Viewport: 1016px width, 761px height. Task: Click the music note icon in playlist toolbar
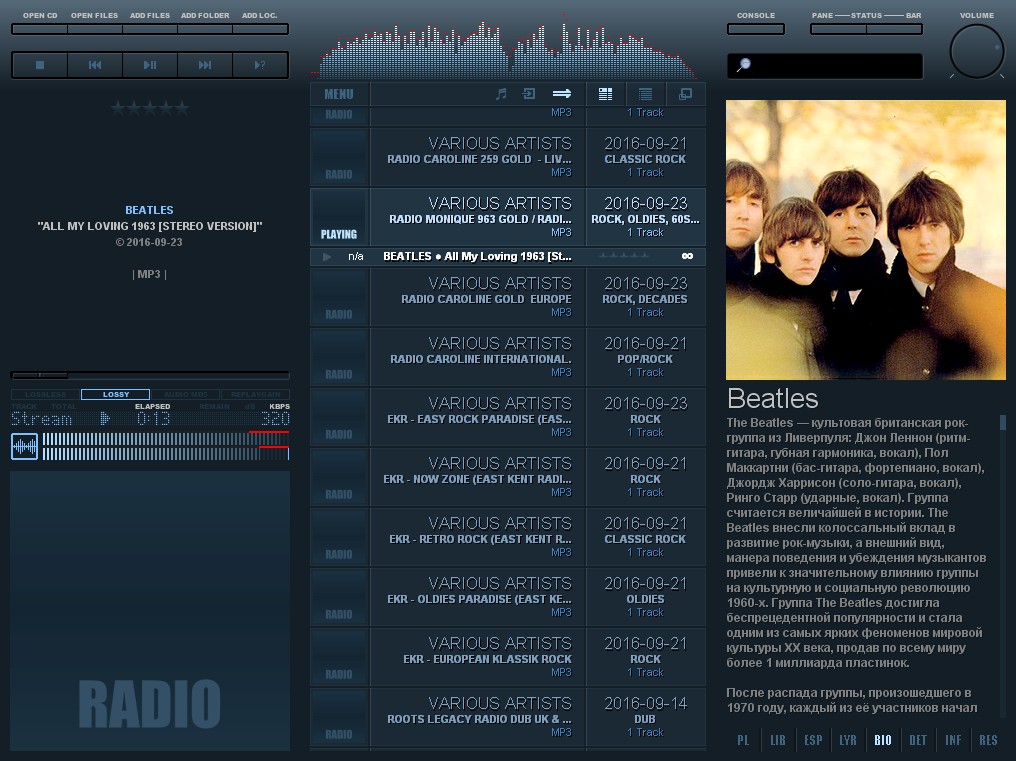pos(501,94)
